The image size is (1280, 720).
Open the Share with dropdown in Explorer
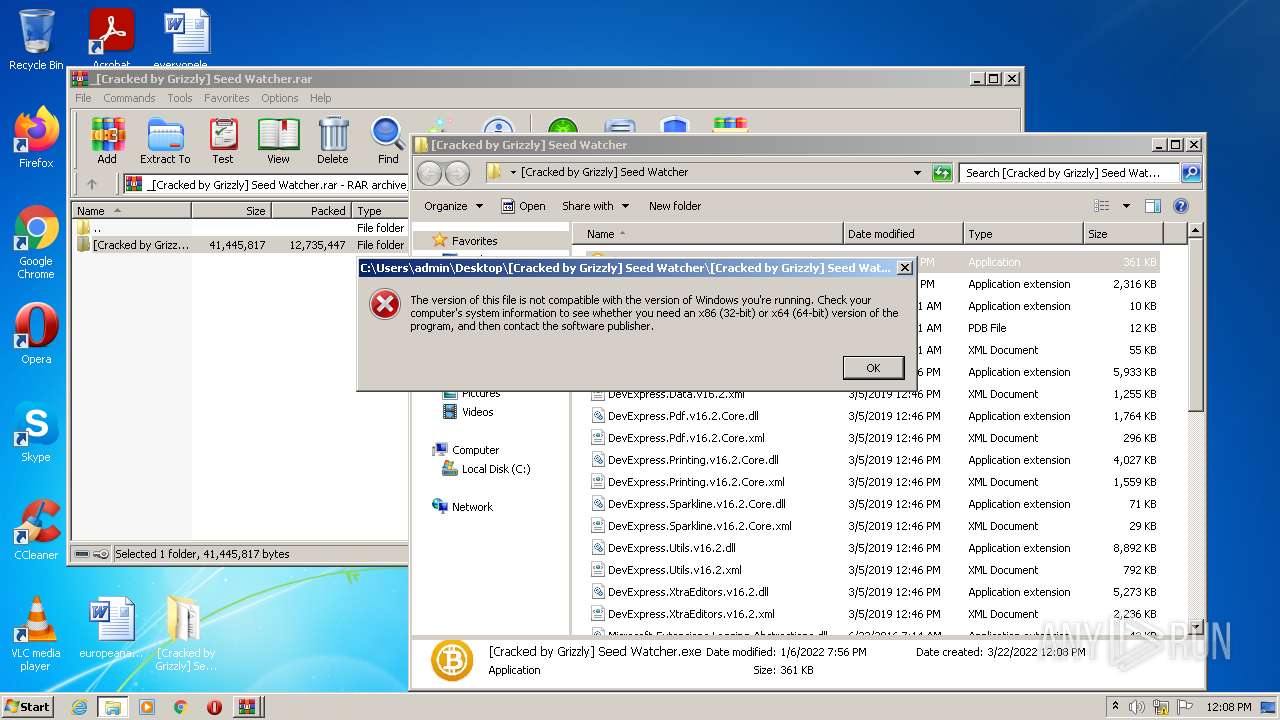(595, 206)
